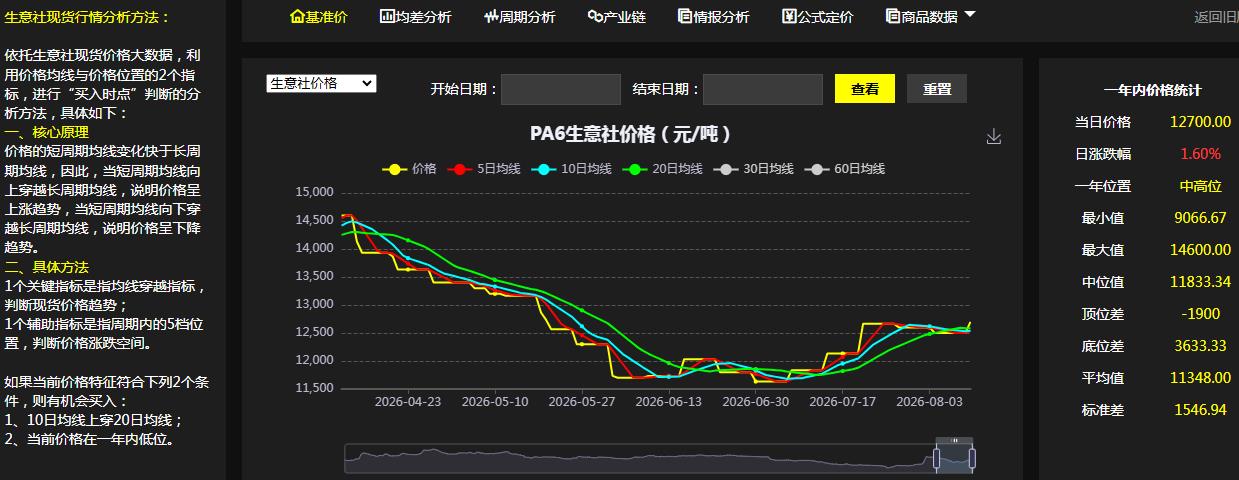The height and width of the screenshot is (480, 1239).
Task: Click the yen icon beside 公式定价
Action: click(x=789, y=16)
